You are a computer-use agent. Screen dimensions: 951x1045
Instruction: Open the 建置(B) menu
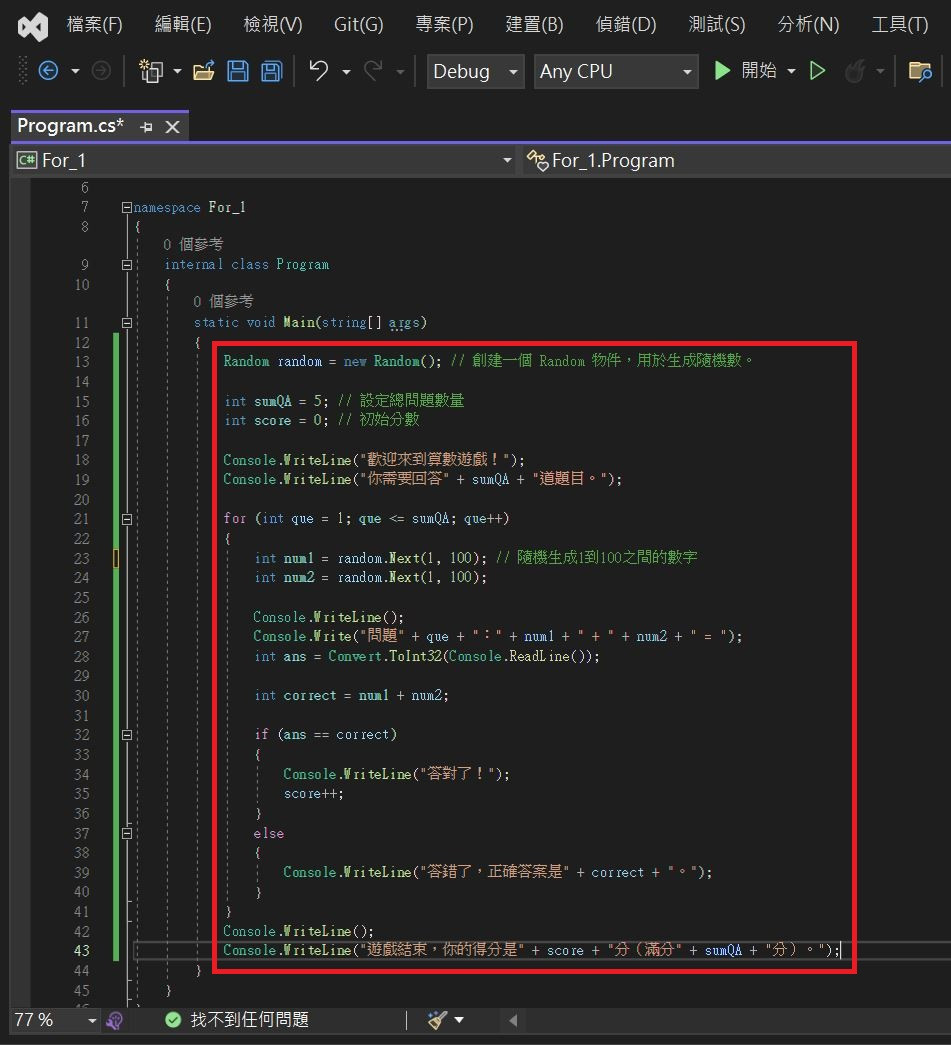pyautogui.click(x=534, y=25)
